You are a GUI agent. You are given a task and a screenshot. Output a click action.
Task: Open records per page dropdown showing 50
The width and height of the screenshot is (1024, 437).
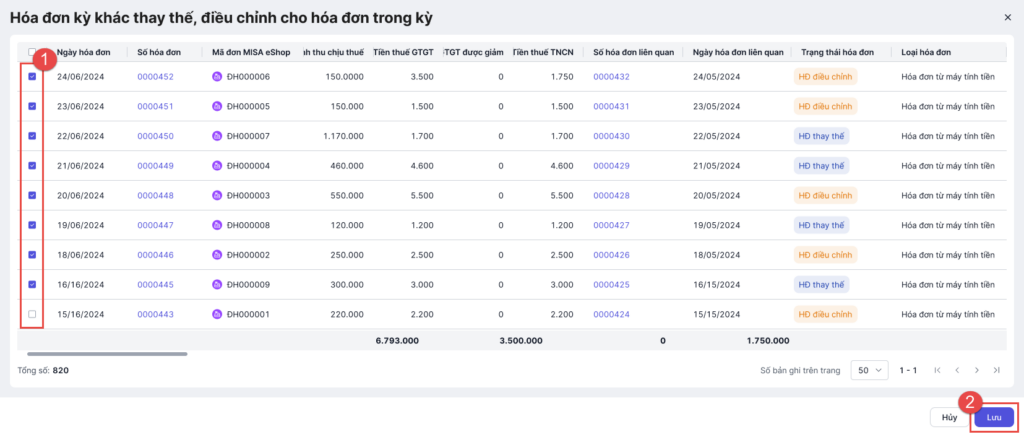(868, 370)
